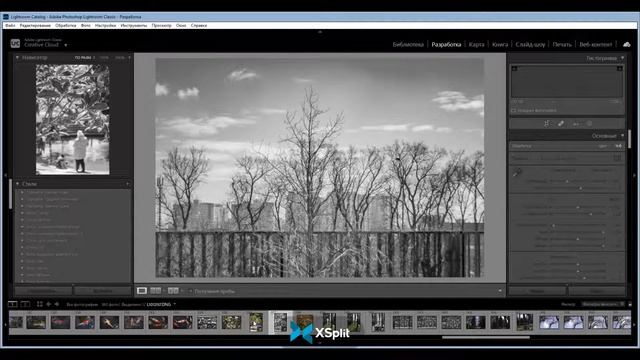Open the filmstrip filter preset dropdown
This screenshot has width=640, height=360.
(603, 304)
